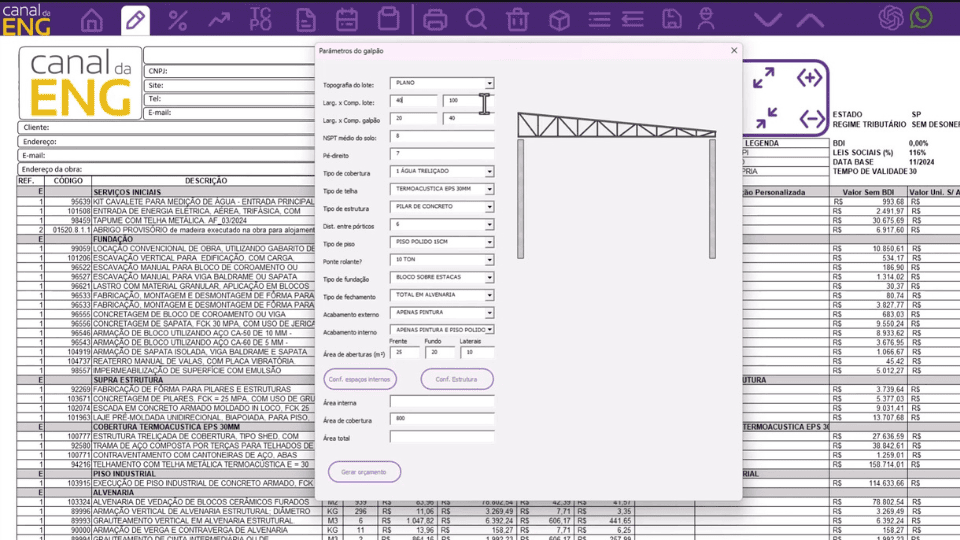Image resolution: width=960 pixels, height=540 pixels.
Task: Click the save diskette icon
Action: (672, 20)
